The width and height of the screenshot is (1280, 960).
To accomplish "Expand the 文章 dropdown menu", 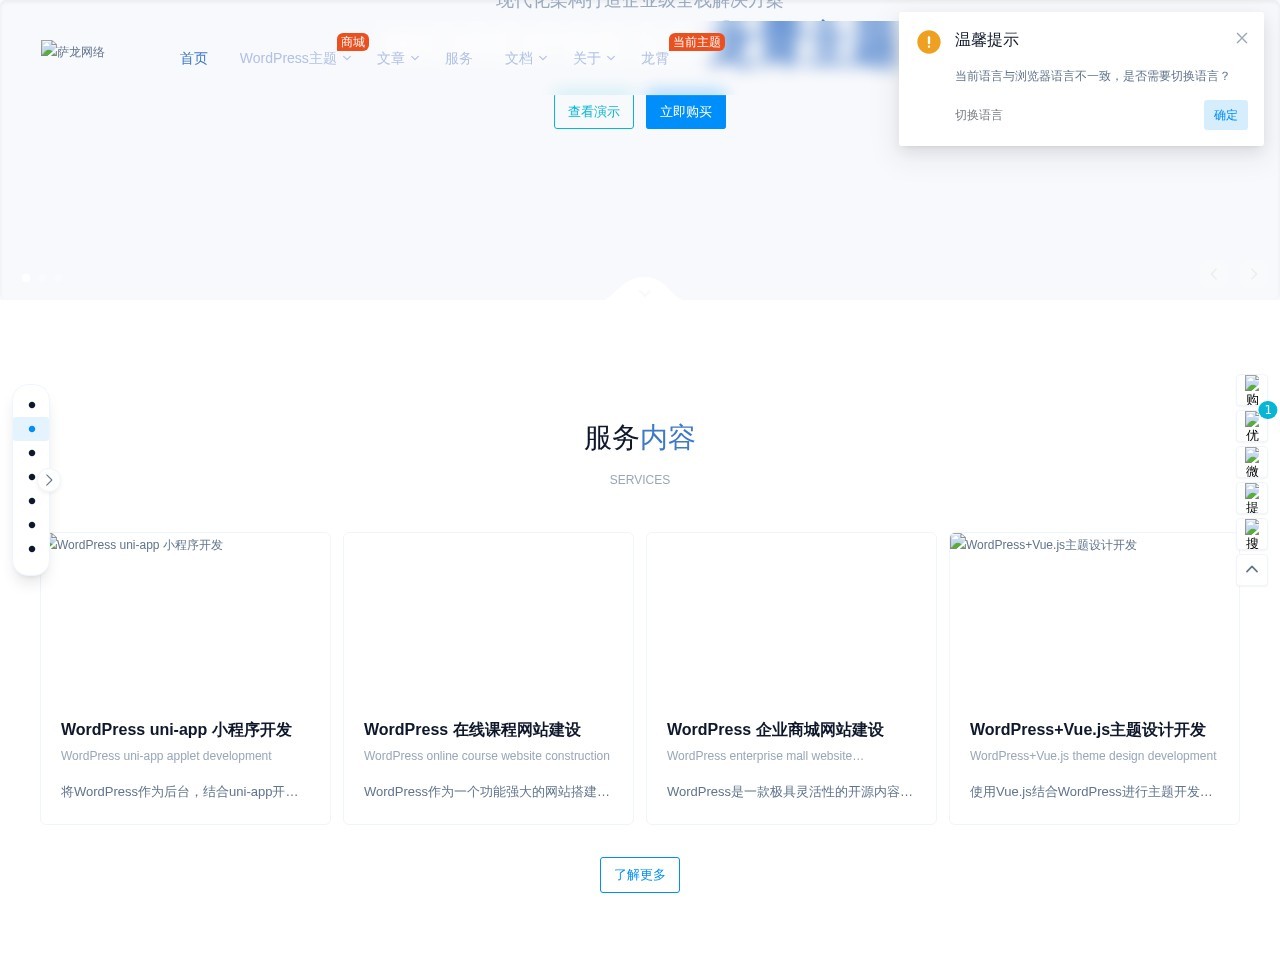I will tap(398, 58).
